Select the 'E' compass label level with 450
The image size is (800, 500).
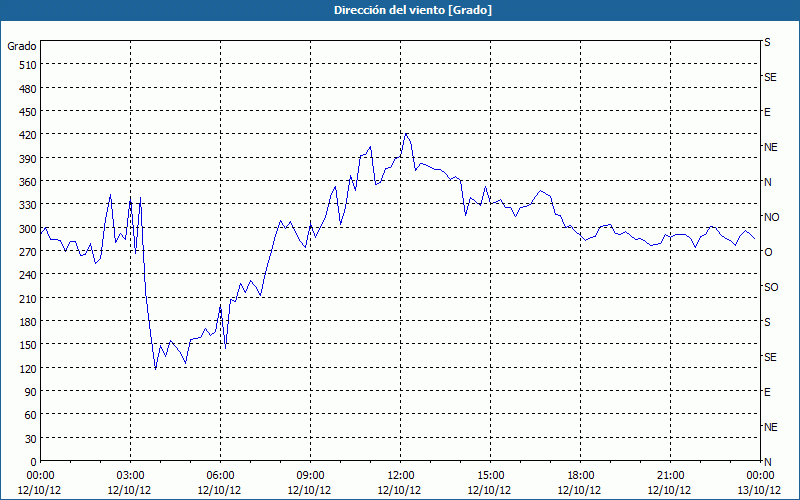click(x=767, y=112)
